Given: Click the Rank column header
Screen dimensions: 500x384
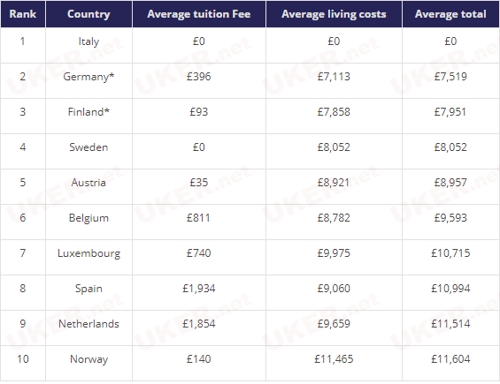Looking at the screenshot, I should pyautogui.click(x=23, y=14).
